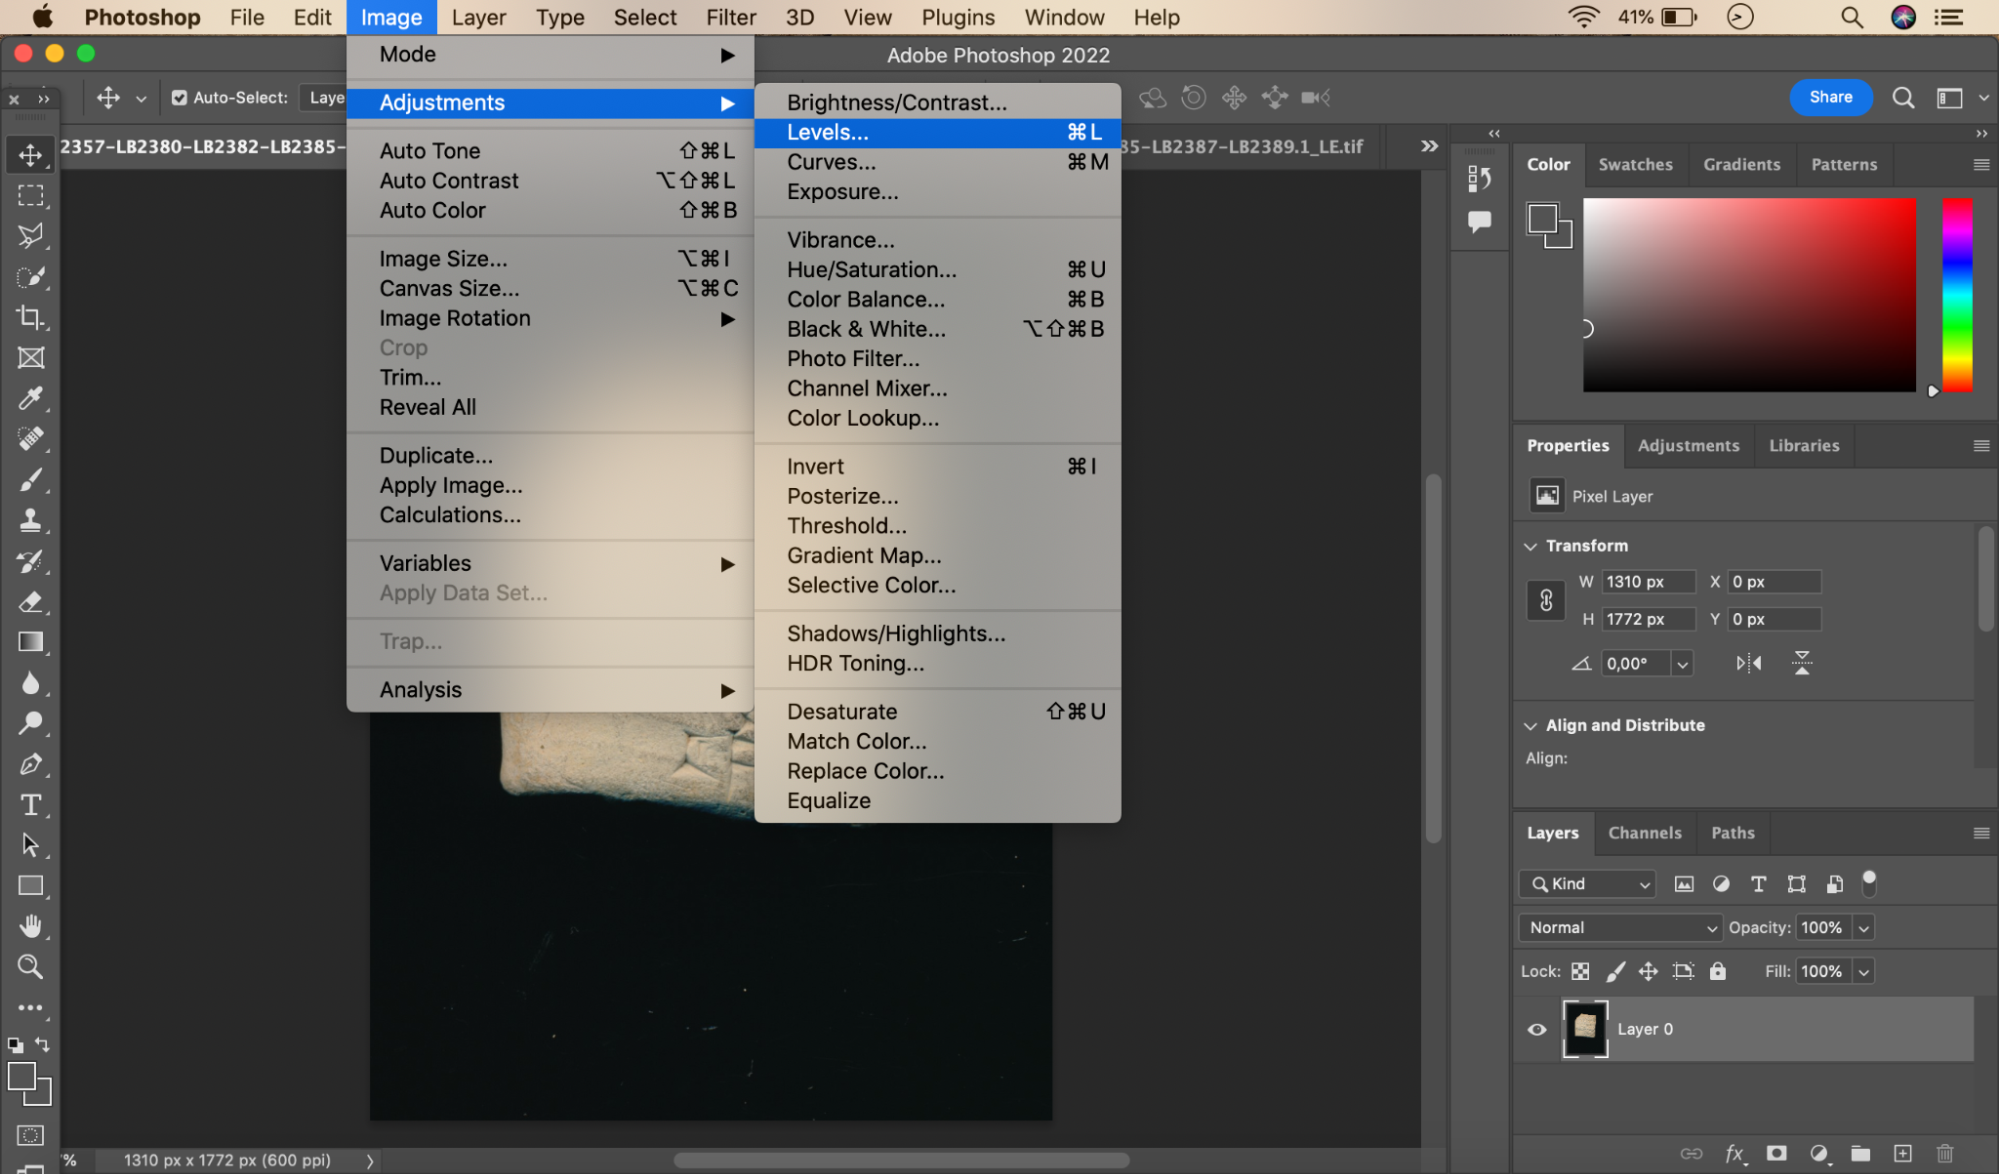Choose Desaturate from the adjustments list
The image size is (1999, 1175).
click(x=937, y=712)
